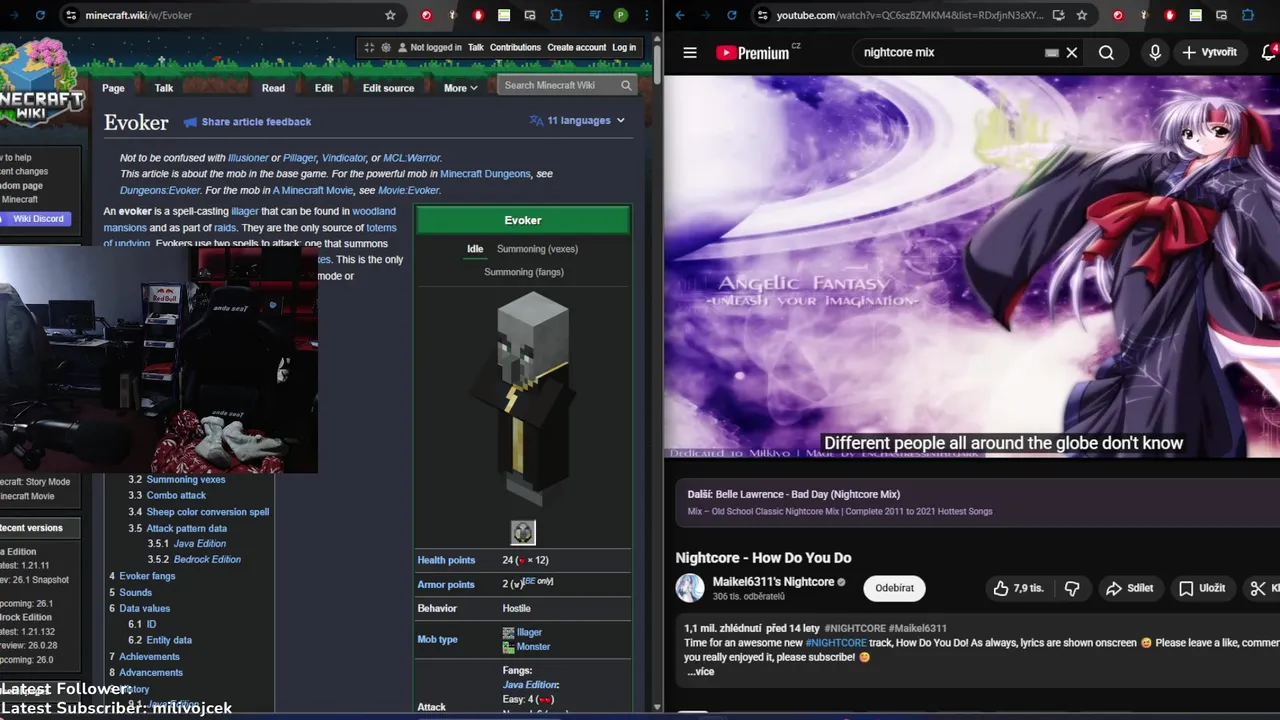Like the video with 7,9 tis. button
Screen dimensions: 1280x720
1018,588
